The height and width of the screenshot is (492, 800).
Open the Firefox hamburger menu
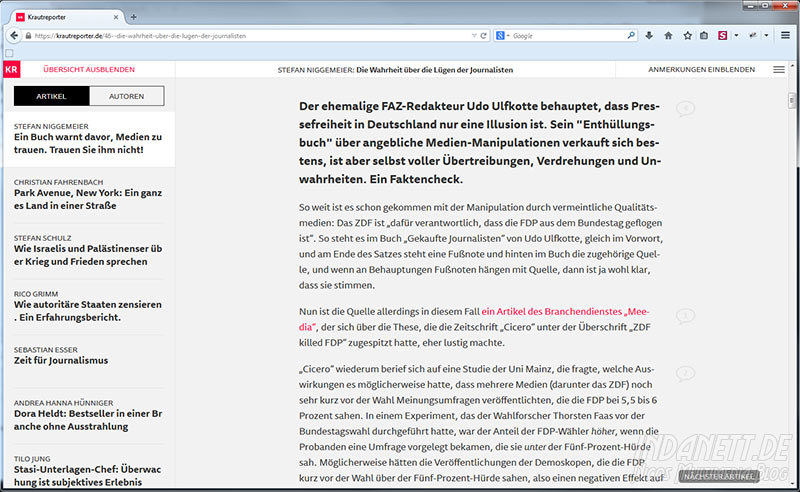click(785, 35)
